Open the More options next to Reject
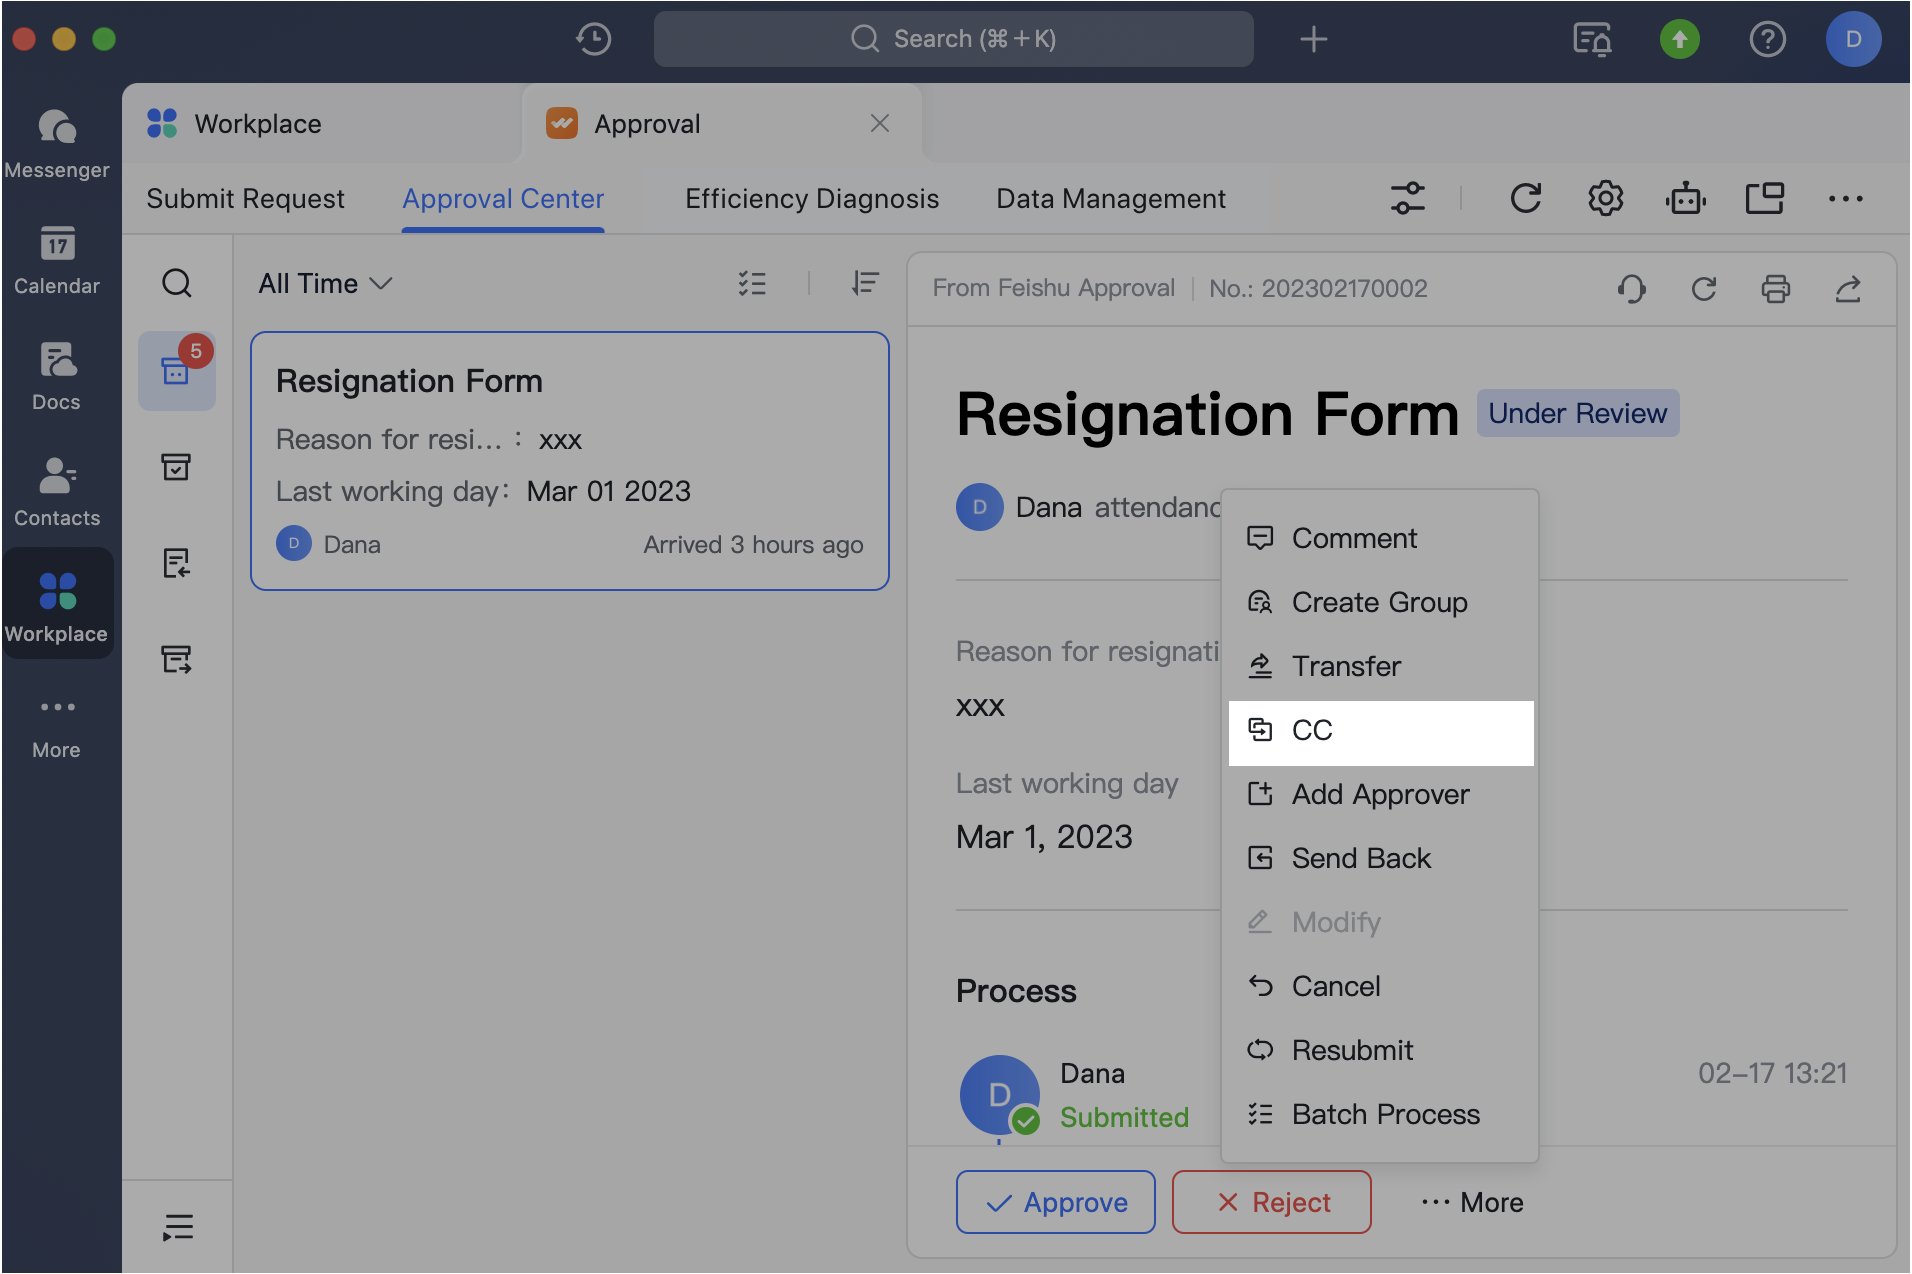 1472,1202
